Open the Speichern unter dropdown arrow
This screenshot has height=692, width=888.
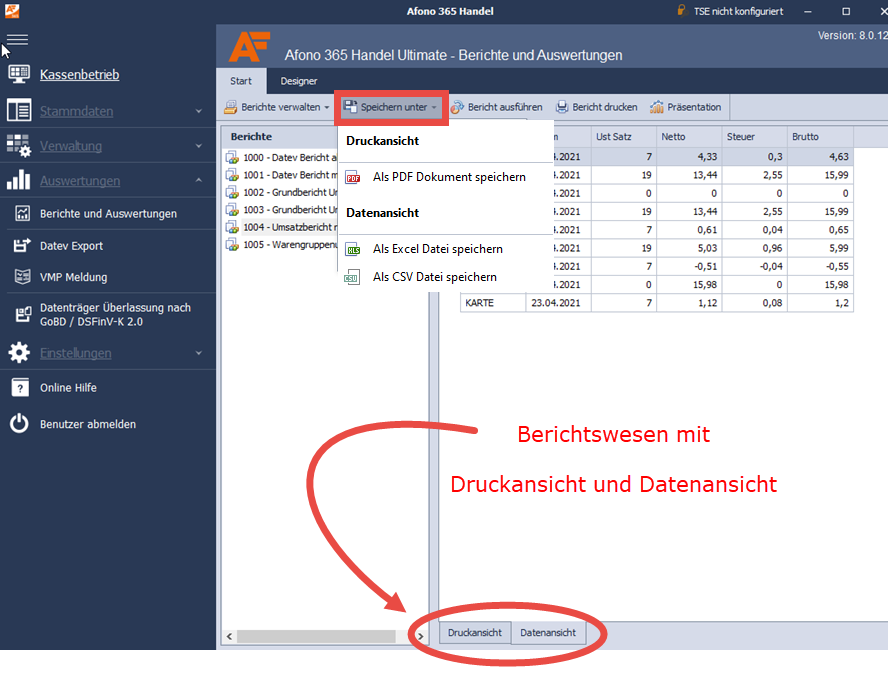434,108
